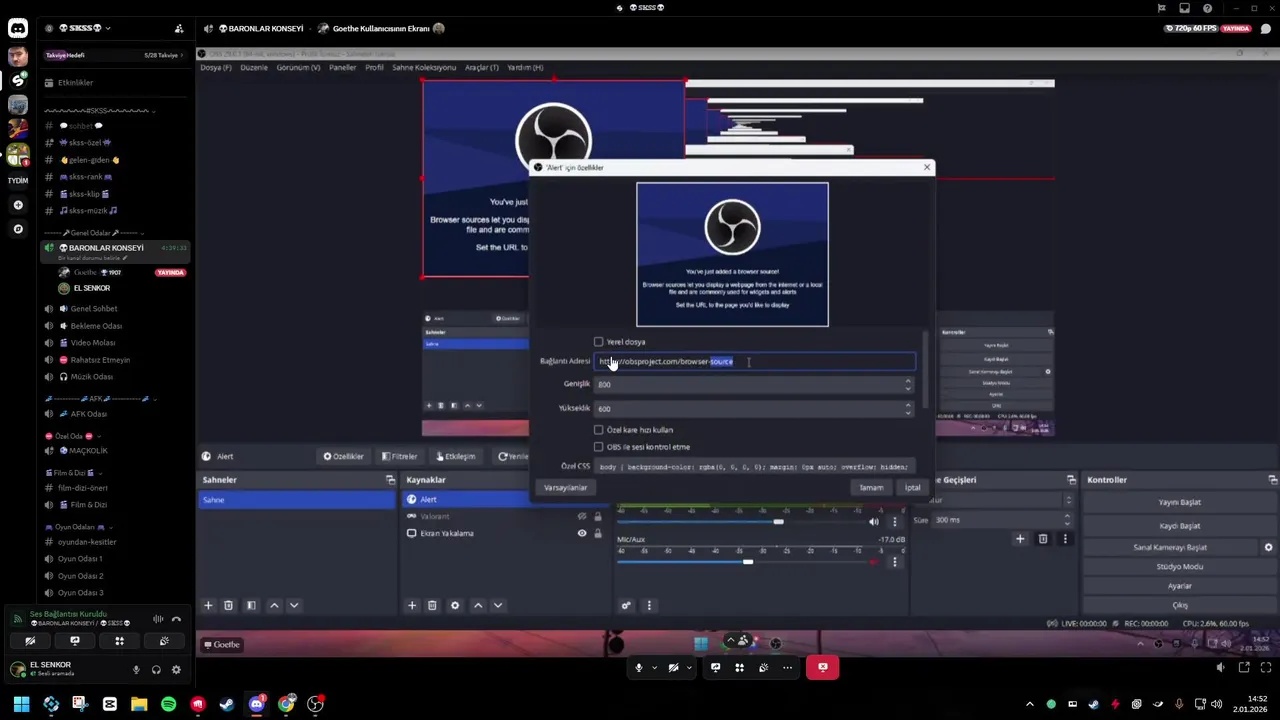The height and width of the screenshot is (720, 1280).
Task: Click fullscreen icon of stream viewer
Action: (1266, 667)
